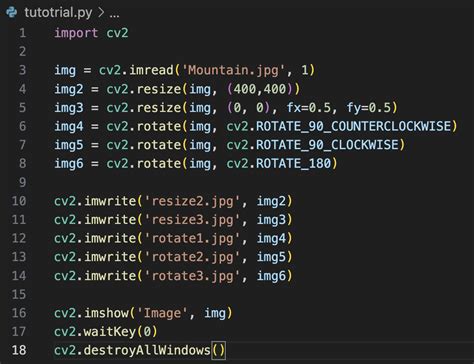
Task: Click 'ROTATE_90_COUNTERCLOCKWISE' constant
Action: coord(353,126)
